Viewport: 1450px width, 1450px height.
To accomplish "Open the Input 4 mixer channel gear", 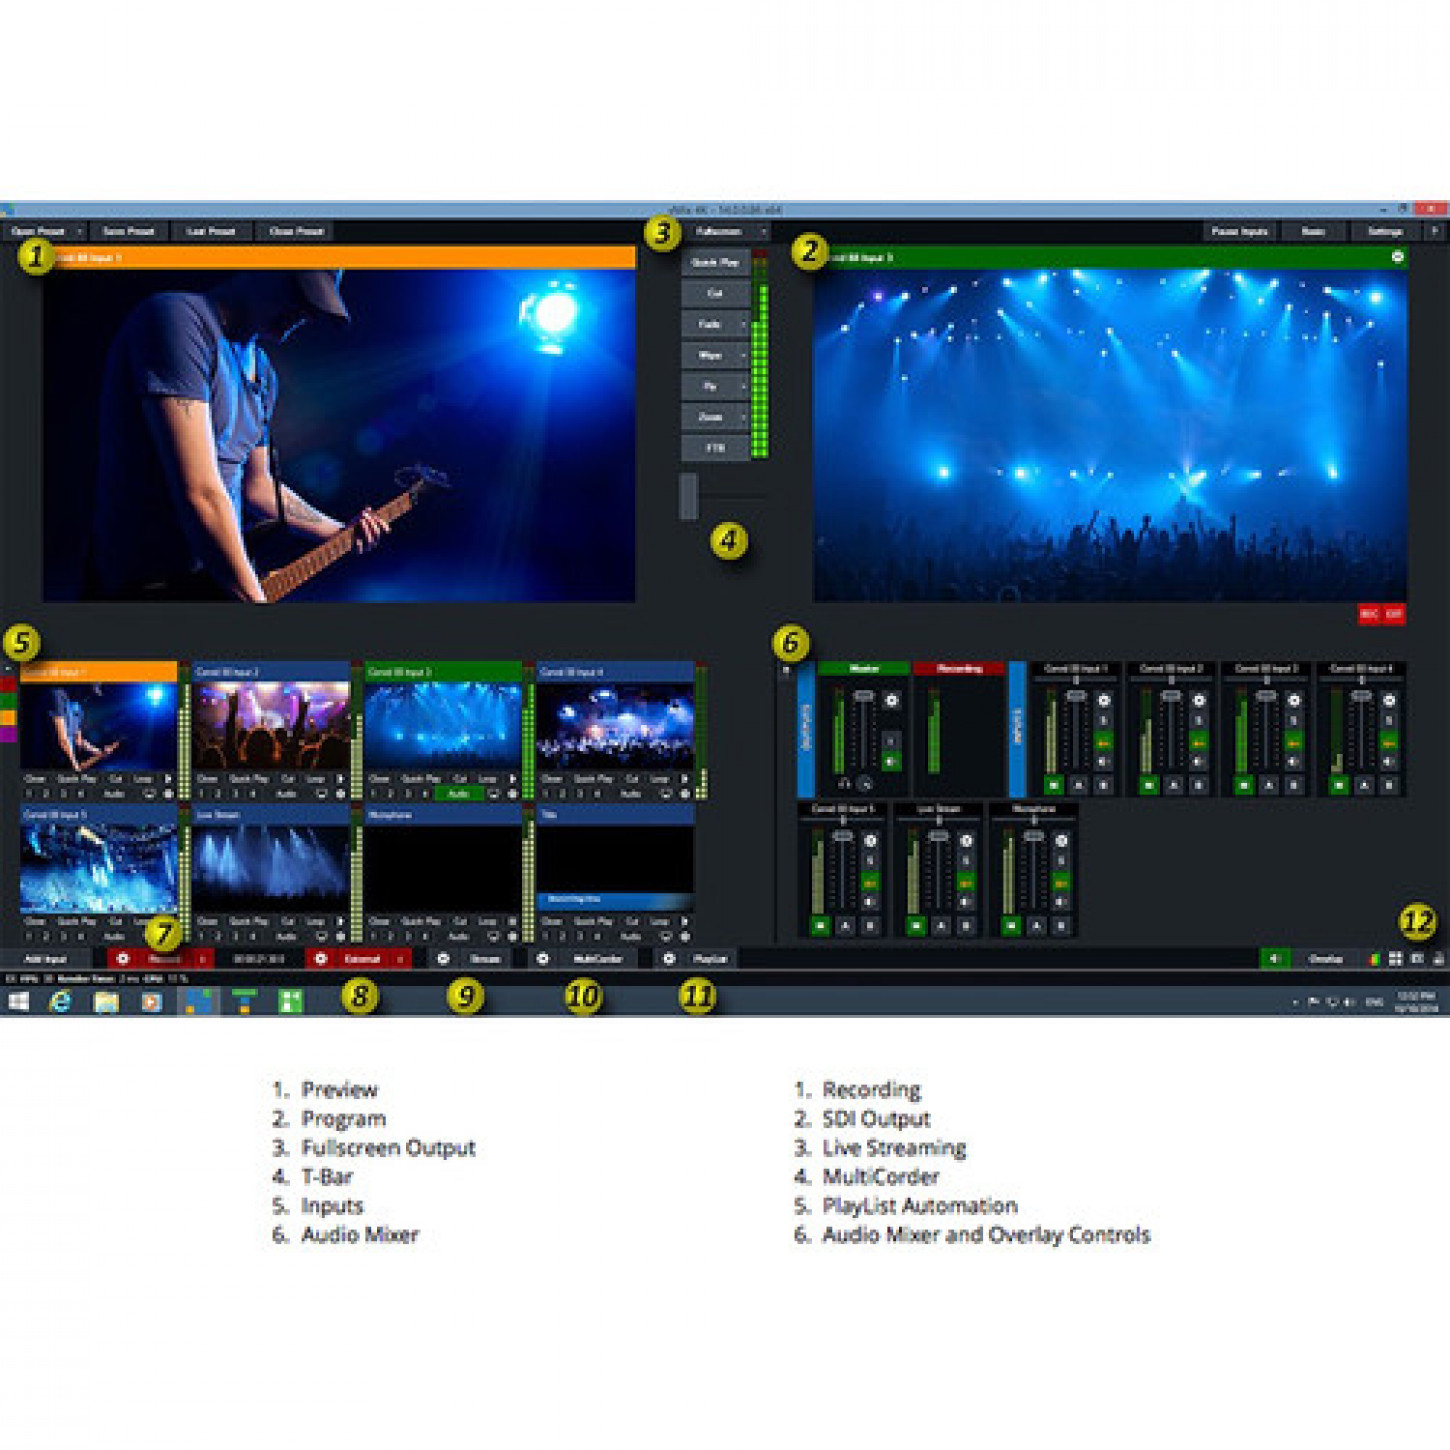I will (1389, 700).
